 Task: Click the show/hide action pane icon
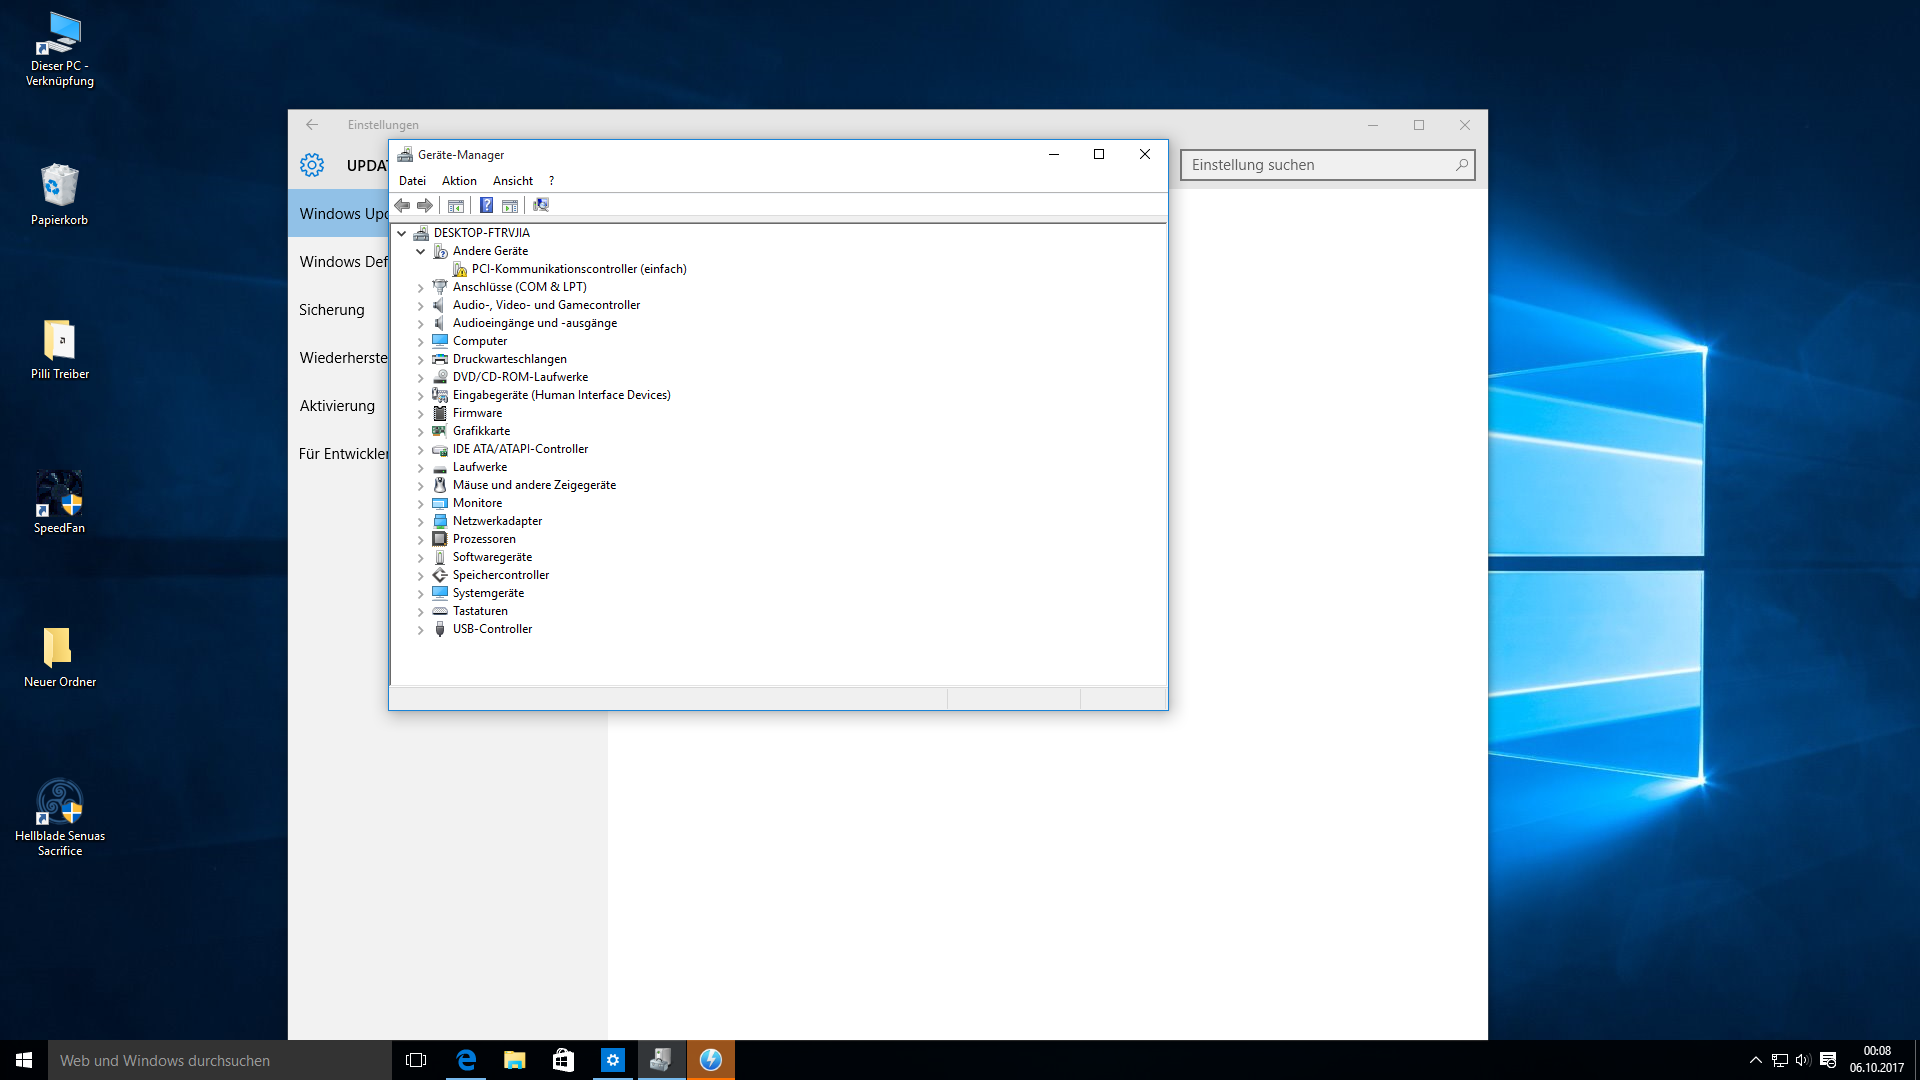pos(510,205)
